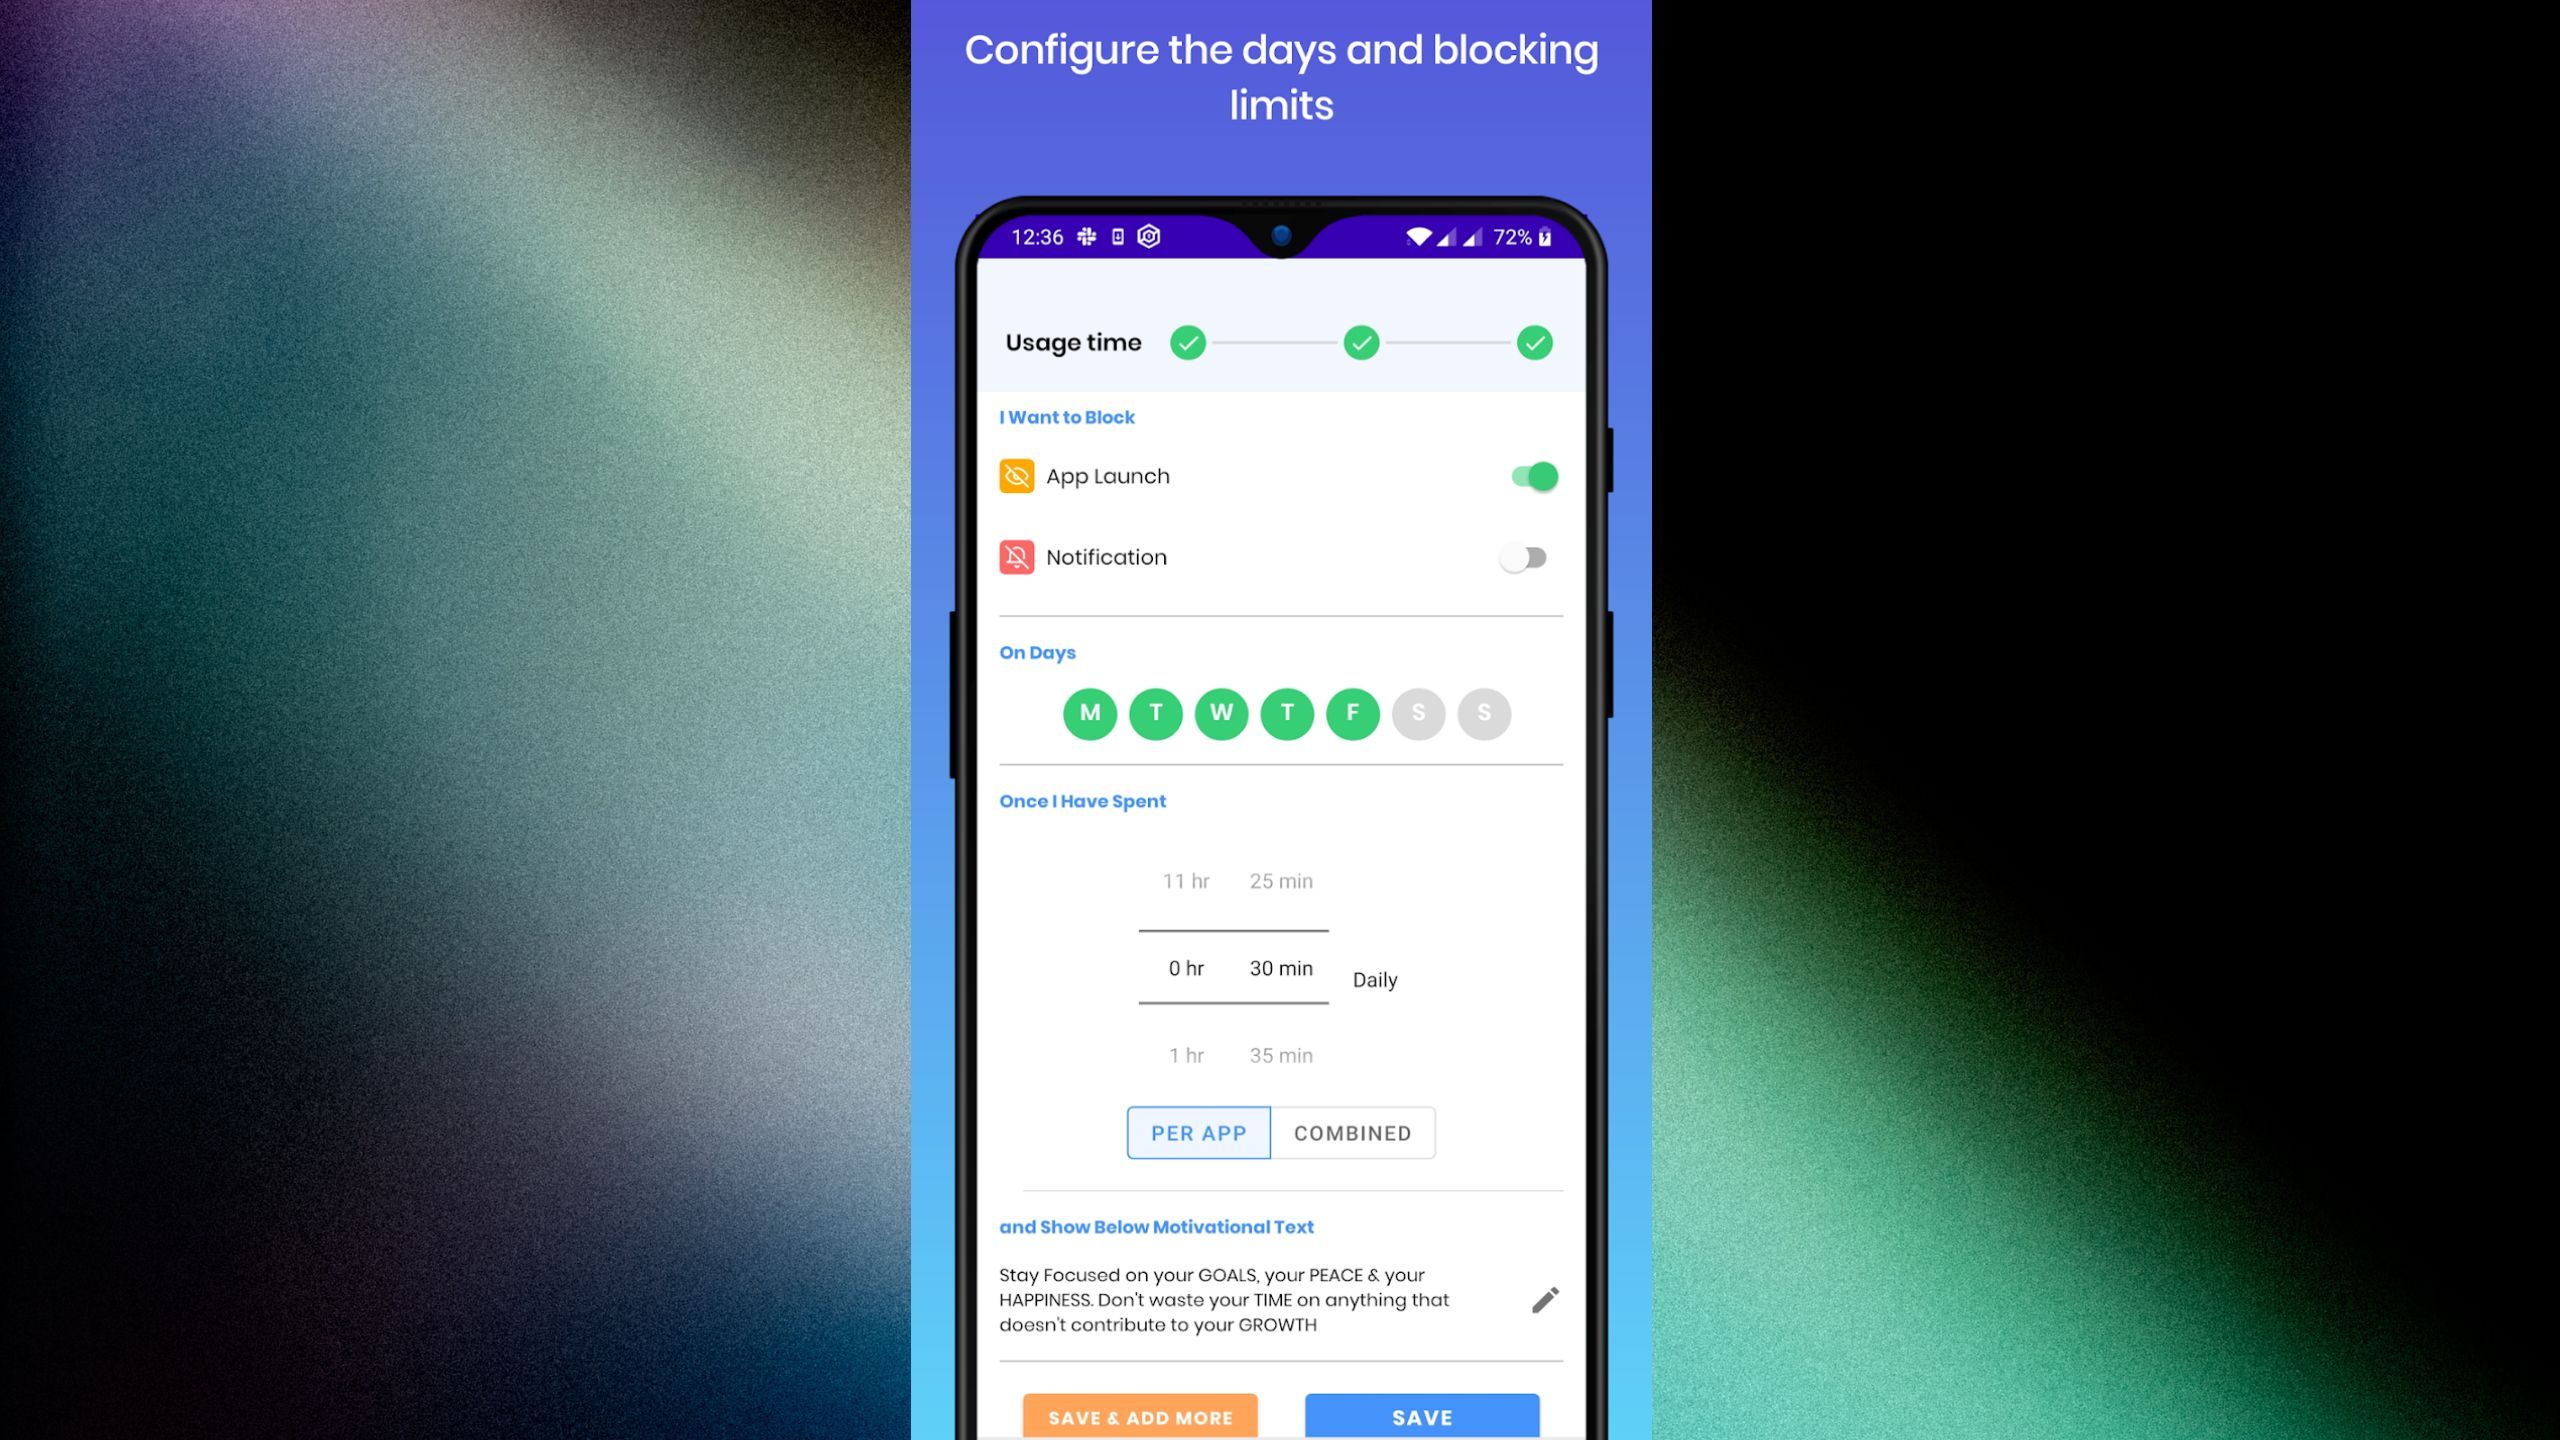Screen dimensions: 2560x1440
Task: Tap the Notification block icon
Action: (x=1016, y=557)
